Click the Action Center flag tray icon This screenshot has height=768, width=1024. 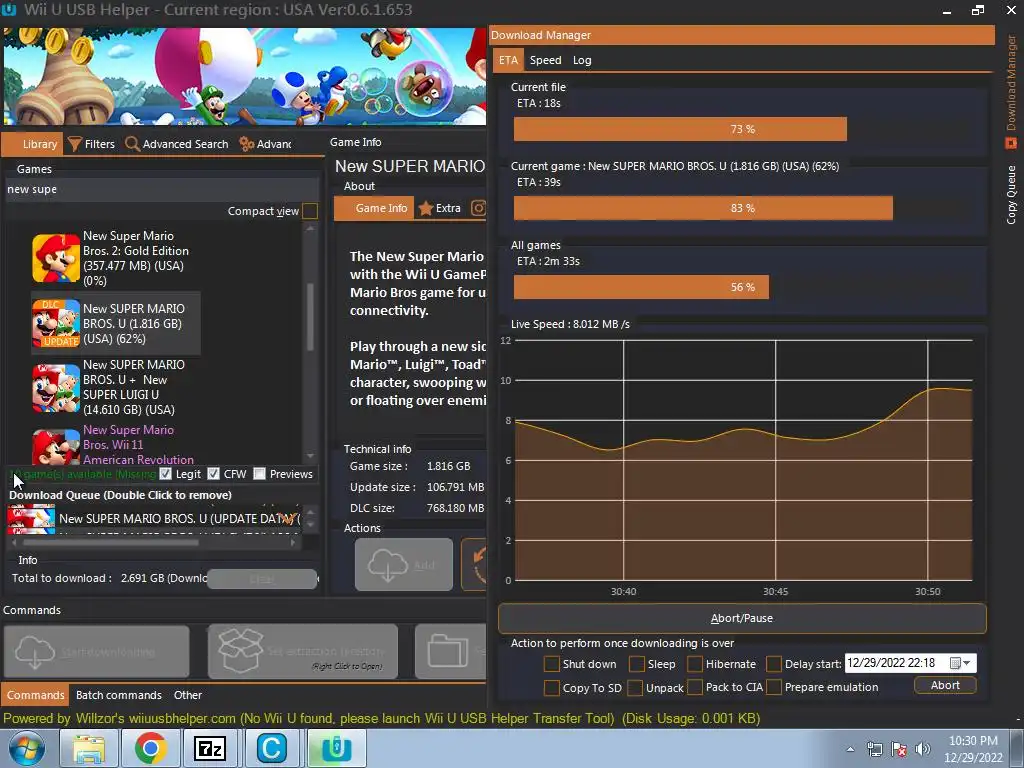899,749
